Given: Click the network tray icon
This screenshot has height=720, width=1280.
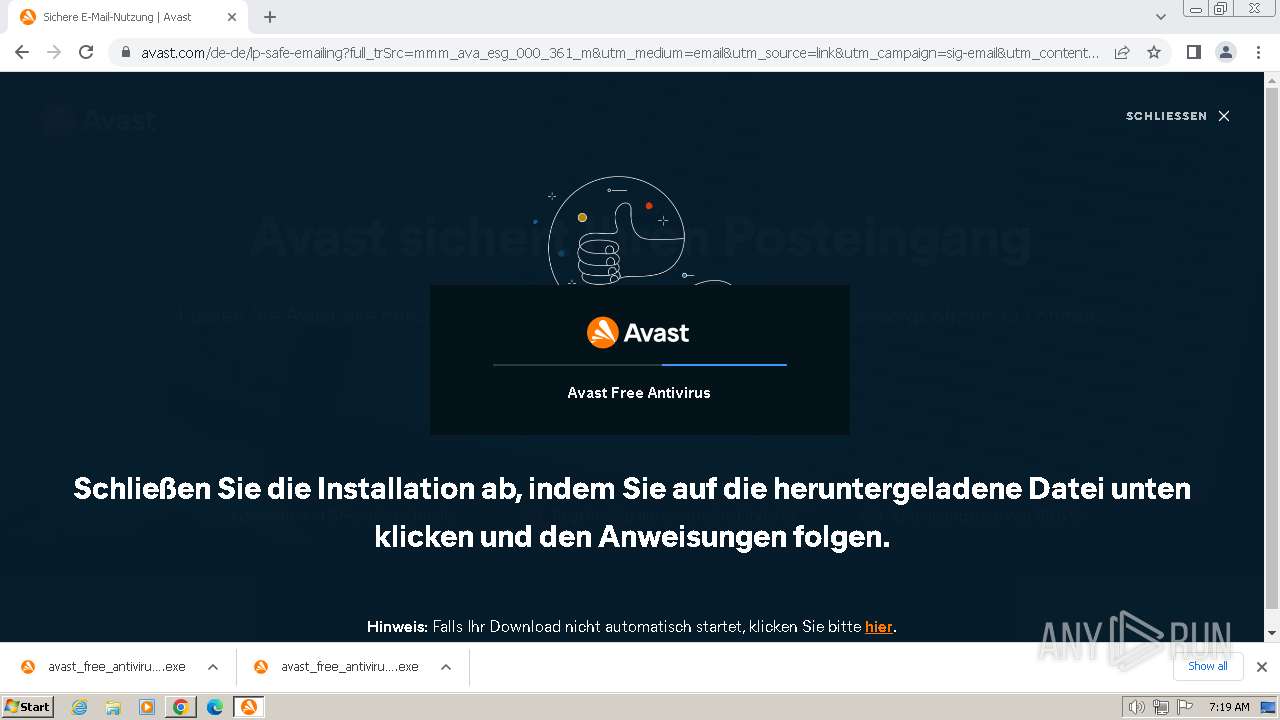Looking at the screenshot, I should [x=1160, y=707].
